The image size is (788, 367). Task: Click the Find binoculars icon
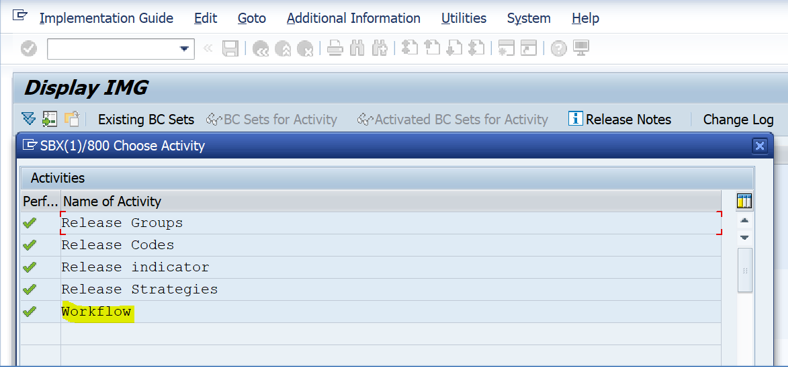pyautogui.click(x=357, y=49)
